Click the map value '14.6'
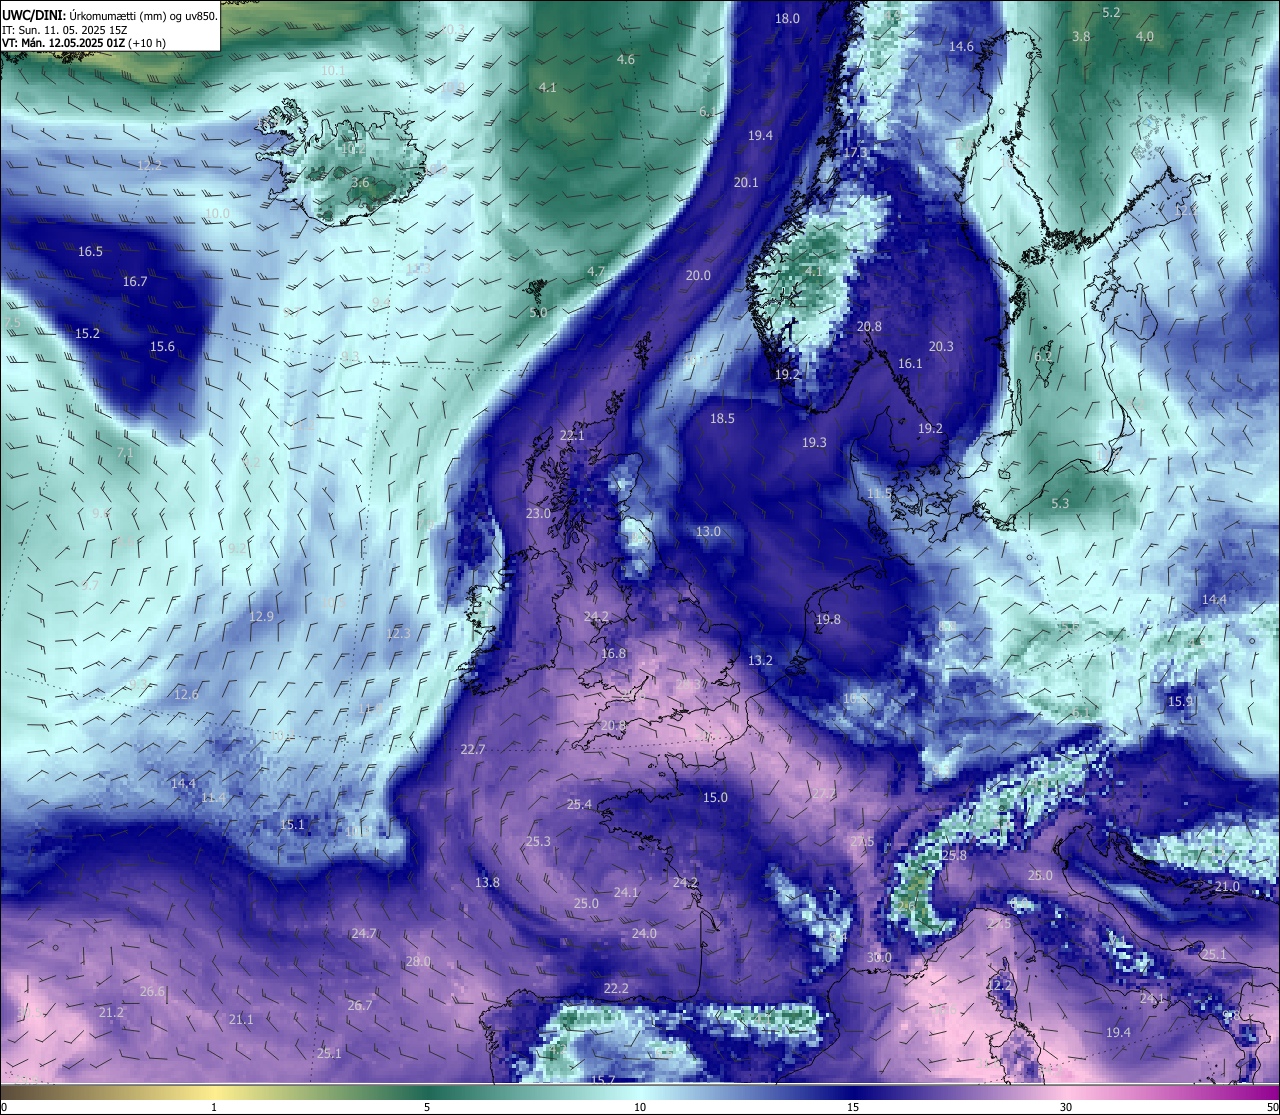The height and width of the screenshot is (1115, 1280). point(961,47)
